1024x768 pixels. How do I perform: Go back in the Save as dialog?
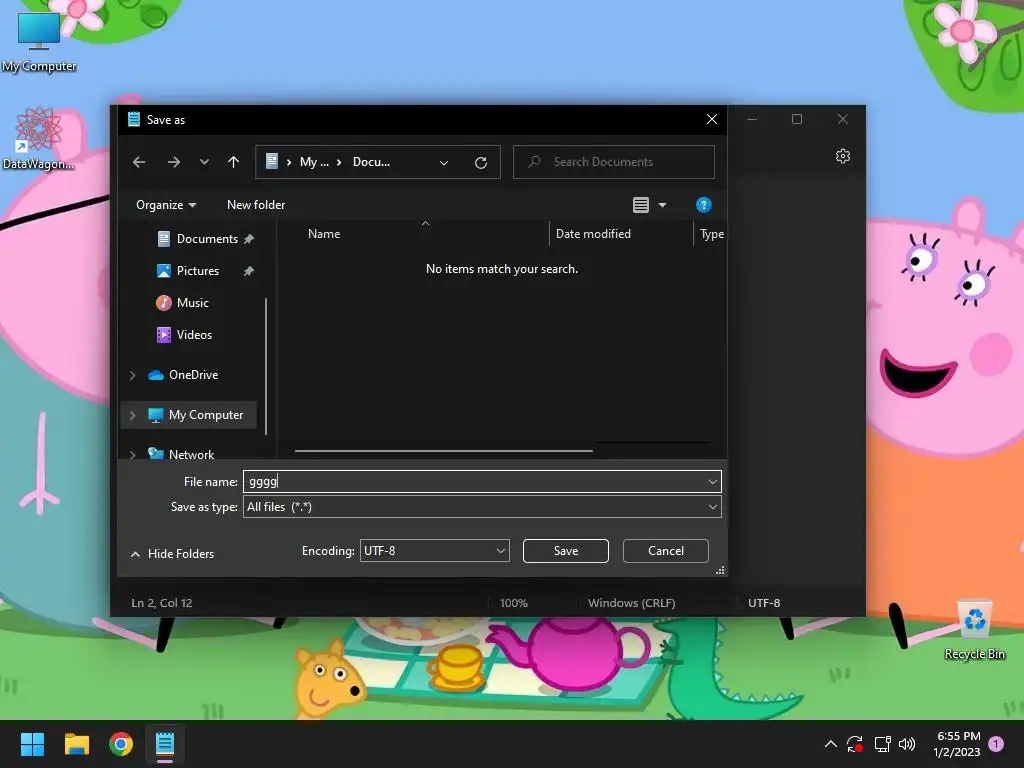138,162
